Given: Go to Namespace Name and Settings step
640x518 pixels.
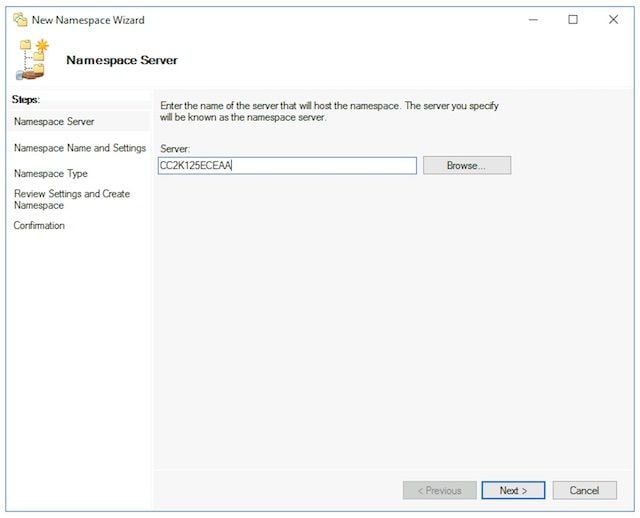Looking at the screenshot, I should pos(80,148).
